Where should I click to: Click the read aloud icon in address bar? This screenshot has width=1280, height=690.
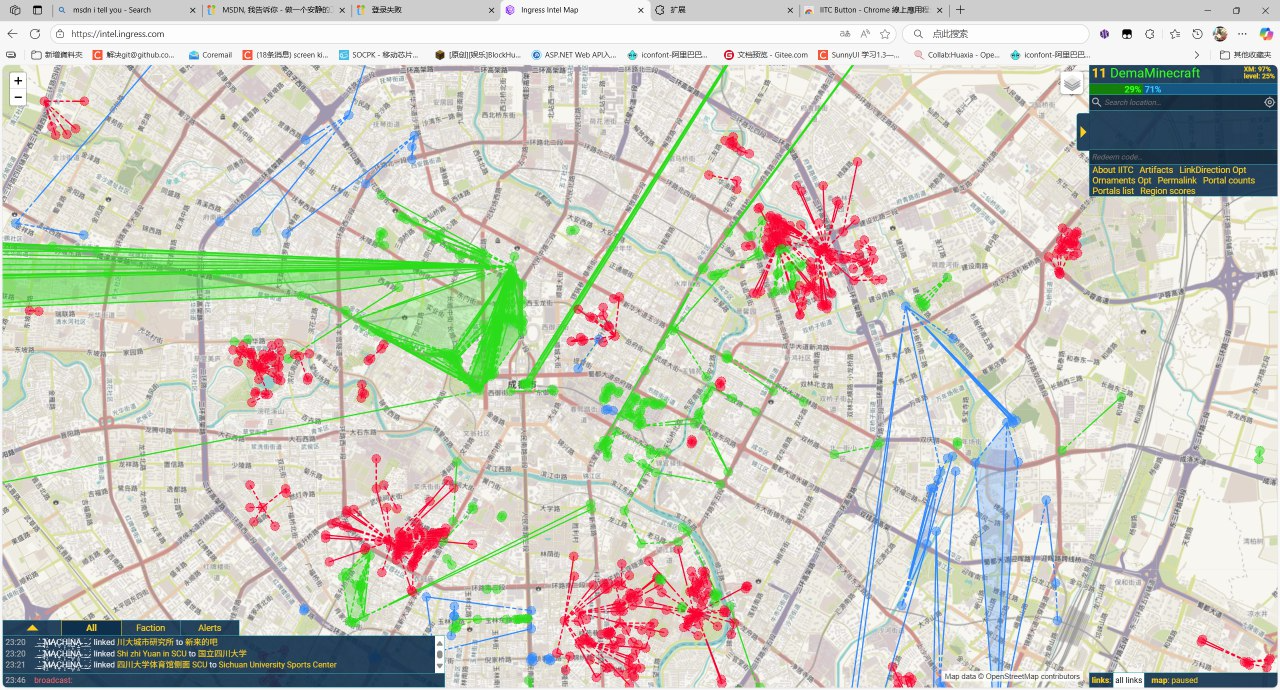[865, 34]
